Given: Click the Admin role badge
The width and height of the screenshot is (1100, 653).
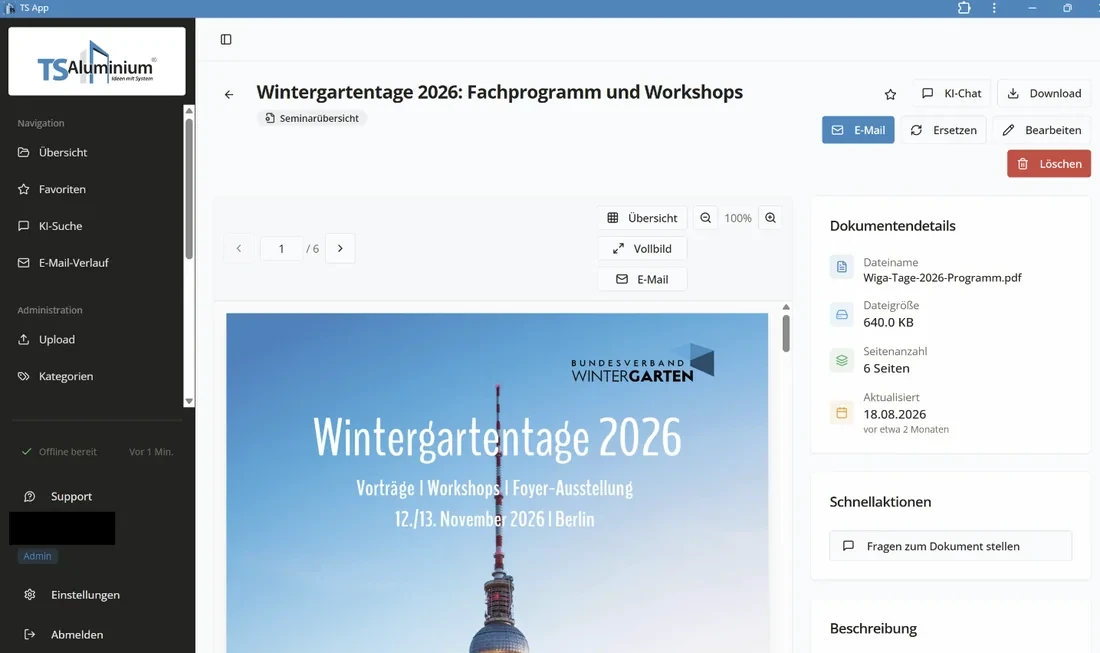Looking at the screenshot, I should pos(37,556).
